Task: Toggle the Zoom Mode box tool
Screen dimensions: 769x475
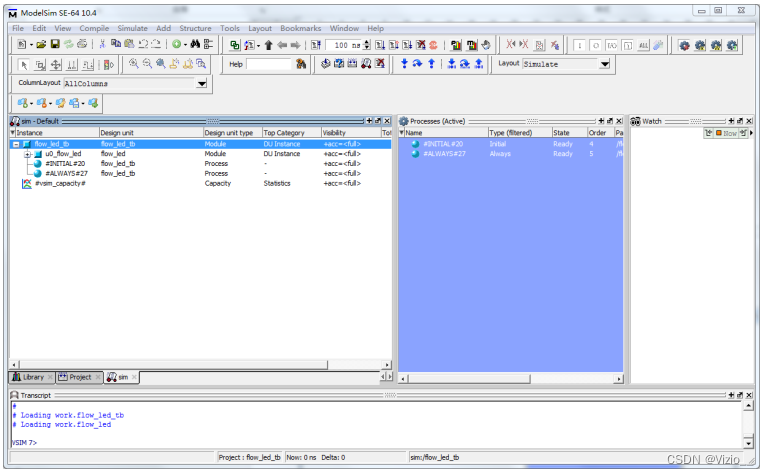Action: pyautogui.click(x=40, y=65)
